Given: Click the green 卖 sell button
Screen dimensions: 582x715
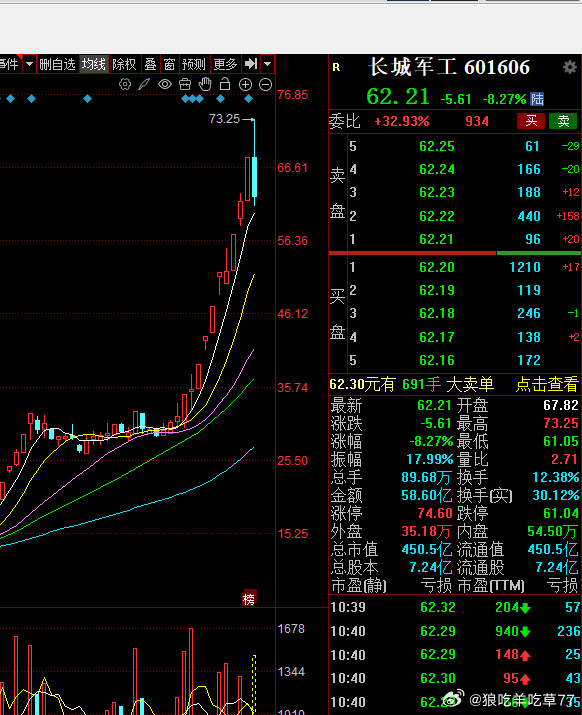Looking at the screenshot, I should pyautogui.click(x=563, y=121).
